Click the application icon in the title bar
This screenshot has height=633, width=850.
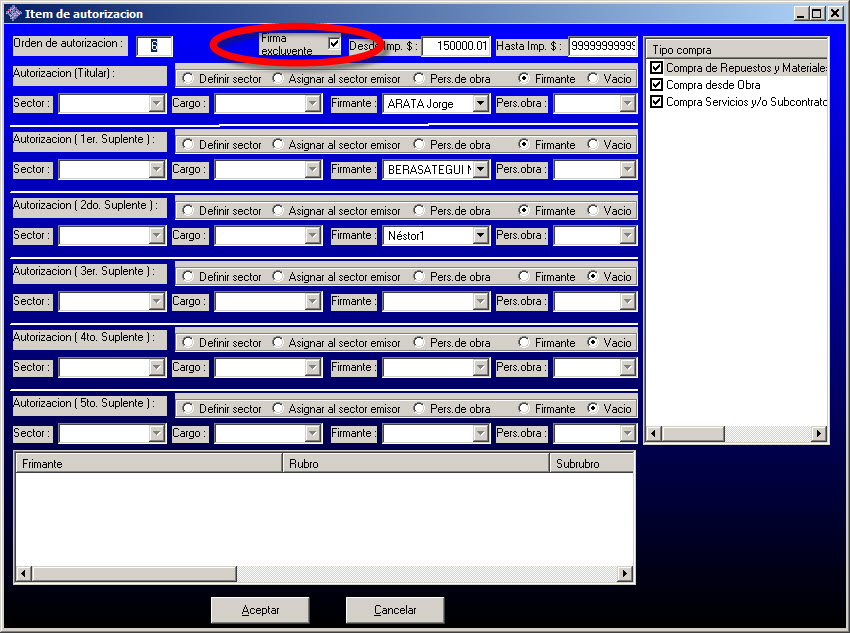(12, 13)
